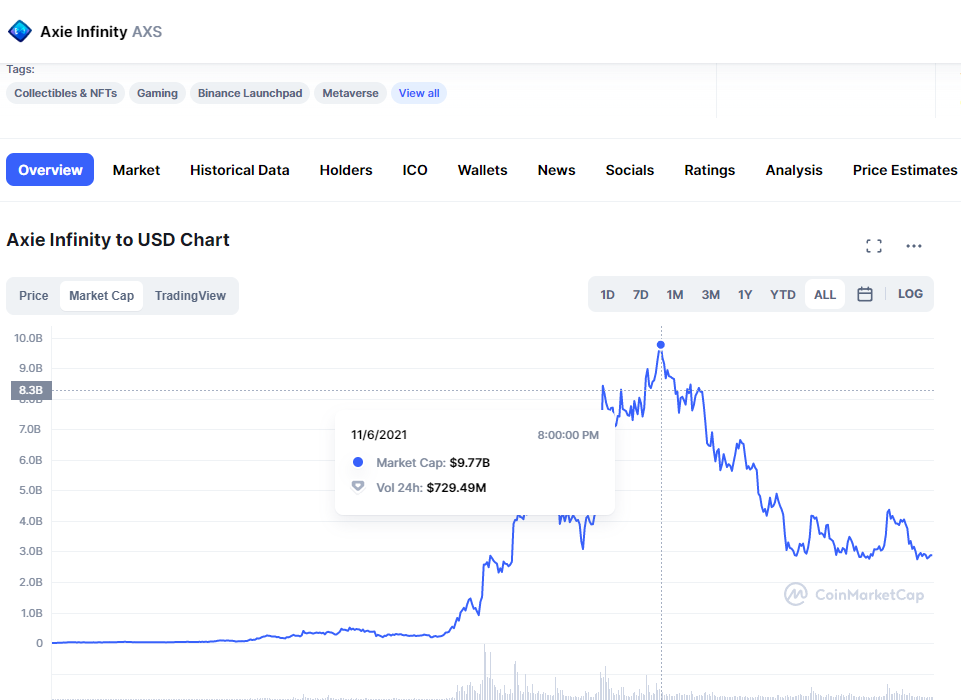This screenshot has height=700, width=961.
Task: Toggle the LOG scale button
Action: coord(910,294)
